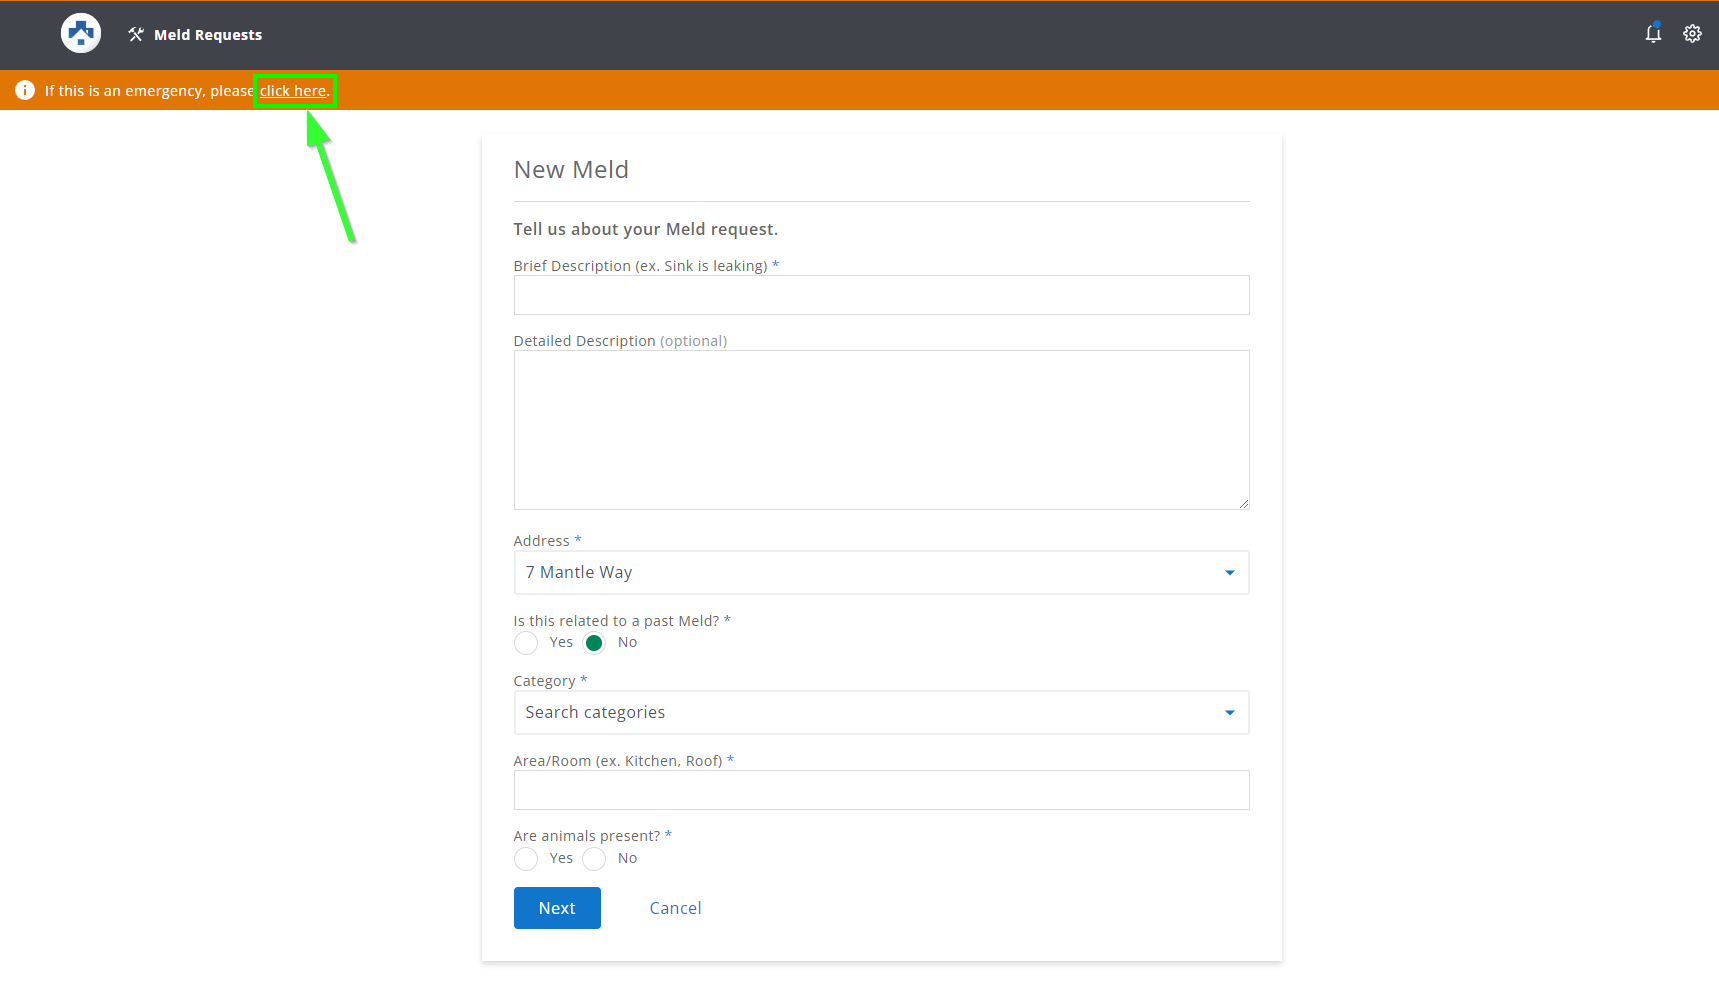
Task: Select Yes for animals present
Action: 526,858
